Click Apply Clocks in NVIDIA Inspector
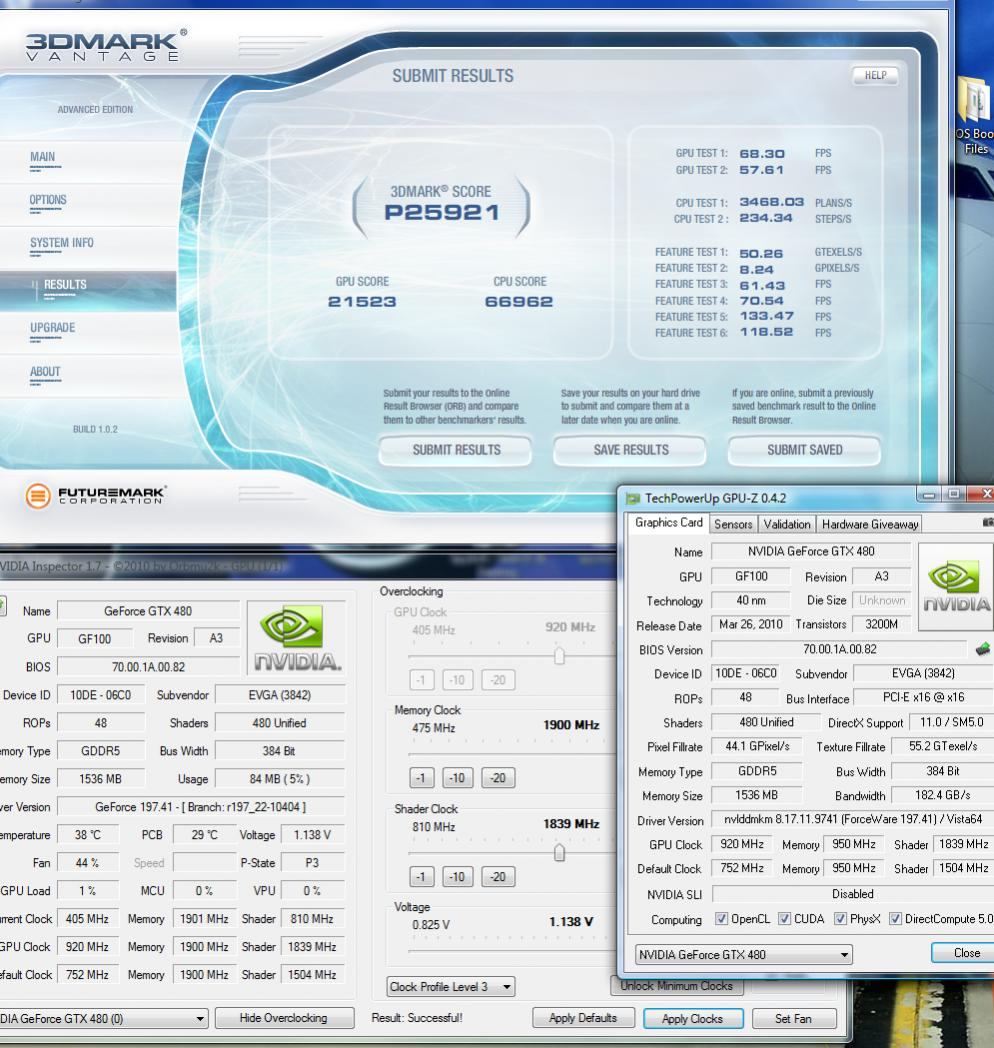The height and width of the screenshot is (1048, 994). tap(693, 1019)
